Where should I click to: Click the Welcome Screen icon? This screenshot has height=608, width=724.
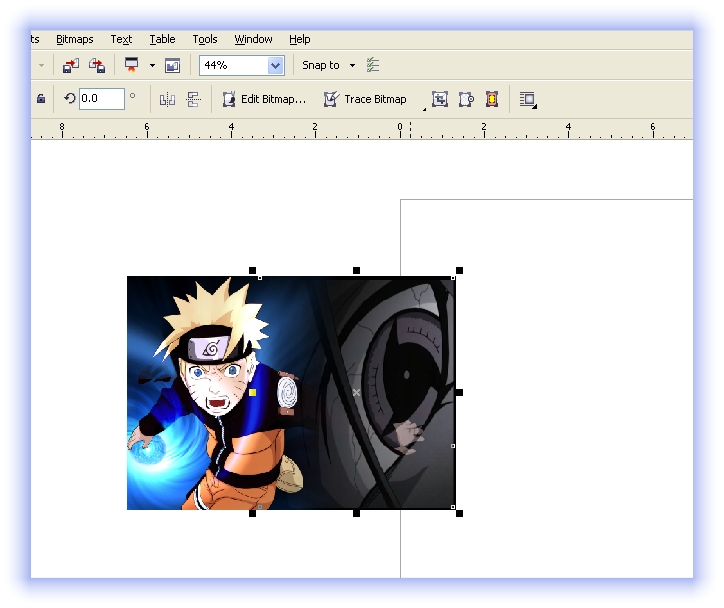click(x=172, y=66)
